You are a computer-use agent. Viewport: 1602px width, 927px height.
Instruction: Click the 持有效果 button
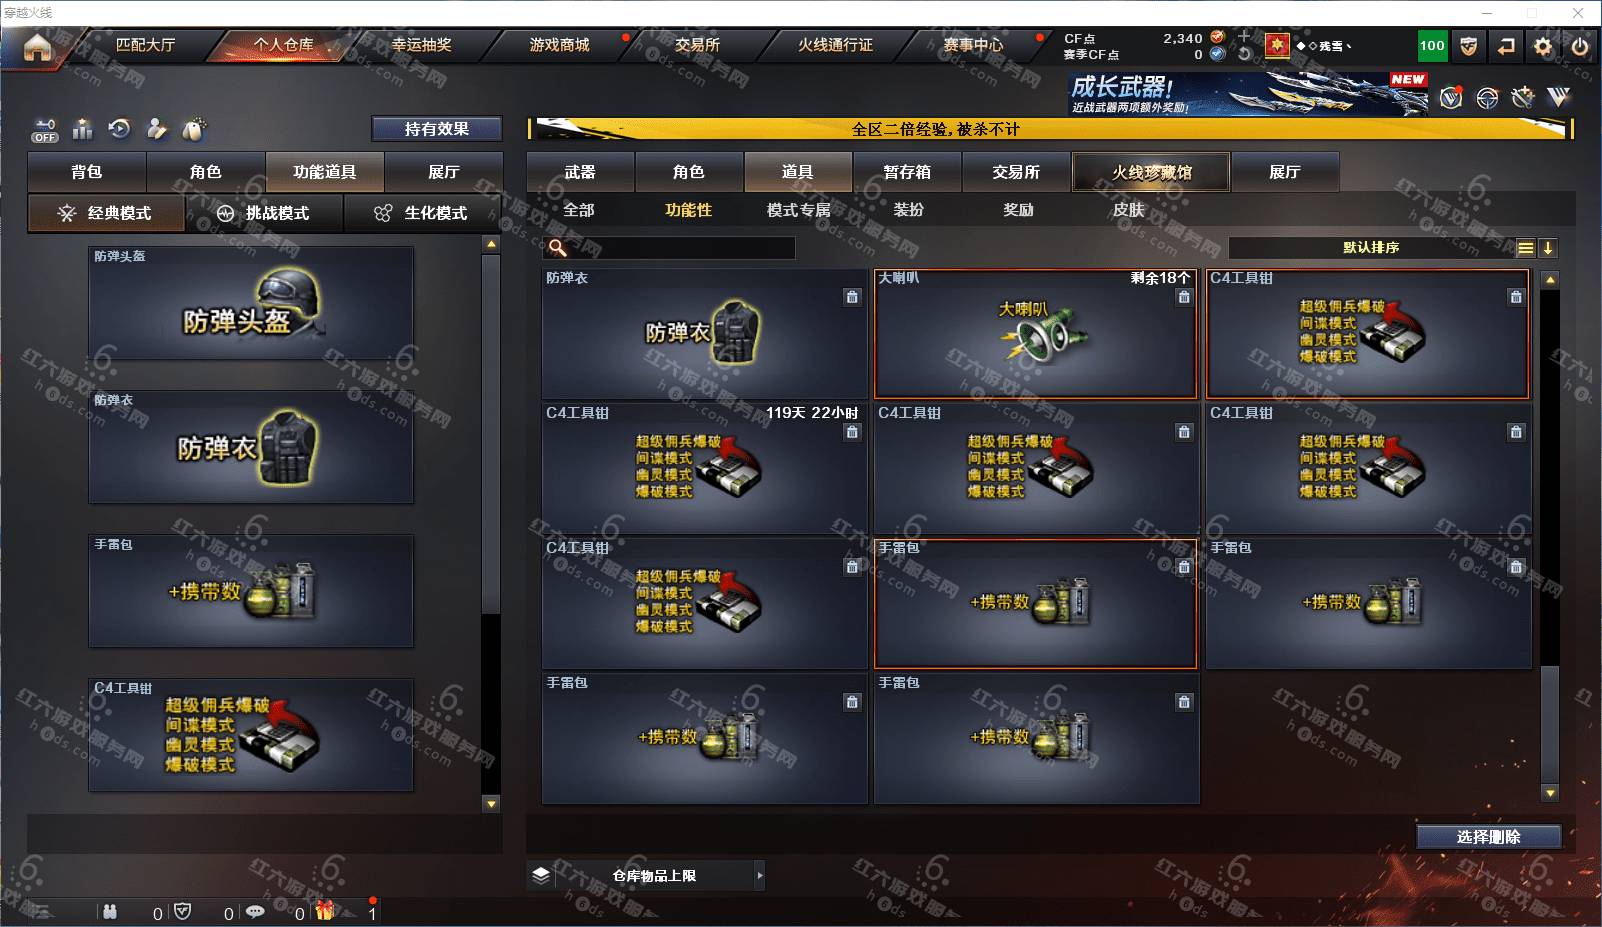pyautogui.click(x=437, y=129)
